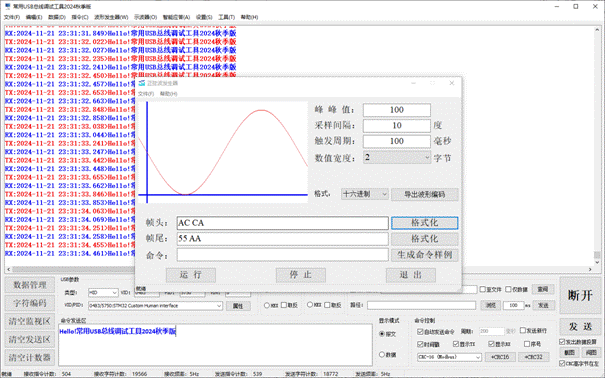Click the 采样间隔 input field

point(397,125)
